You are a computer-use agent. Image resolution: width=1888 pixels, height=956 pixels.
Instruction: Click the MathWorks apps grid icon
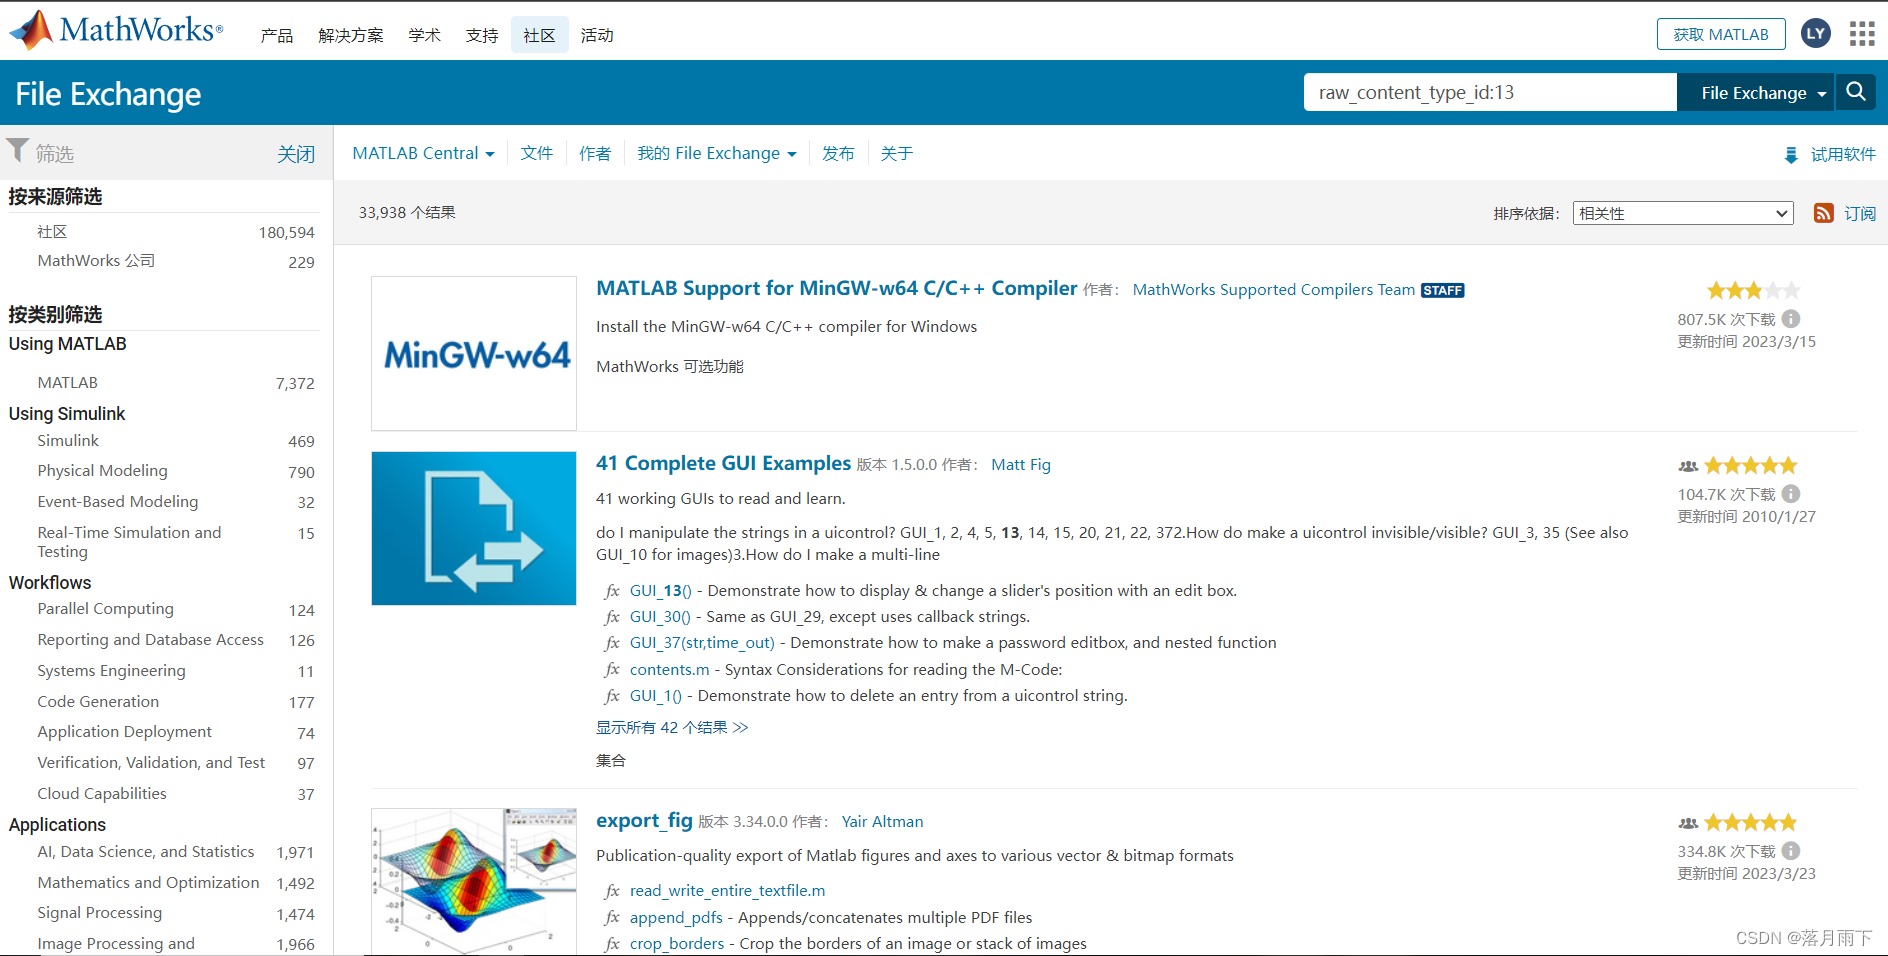tap(1861, 33)
